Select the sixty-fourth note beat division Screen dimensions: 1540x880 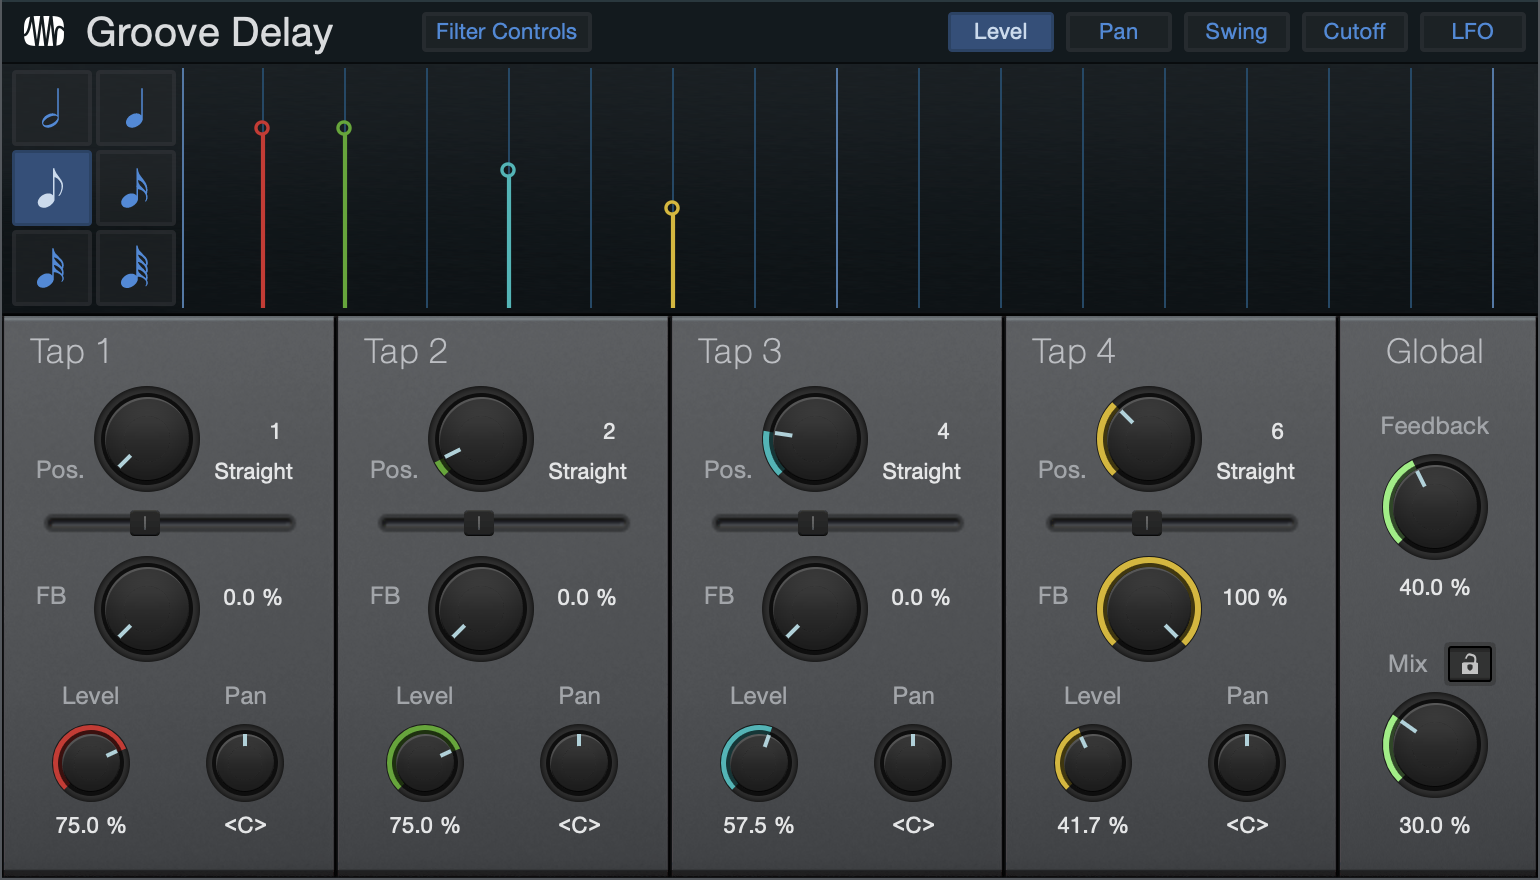136,268
